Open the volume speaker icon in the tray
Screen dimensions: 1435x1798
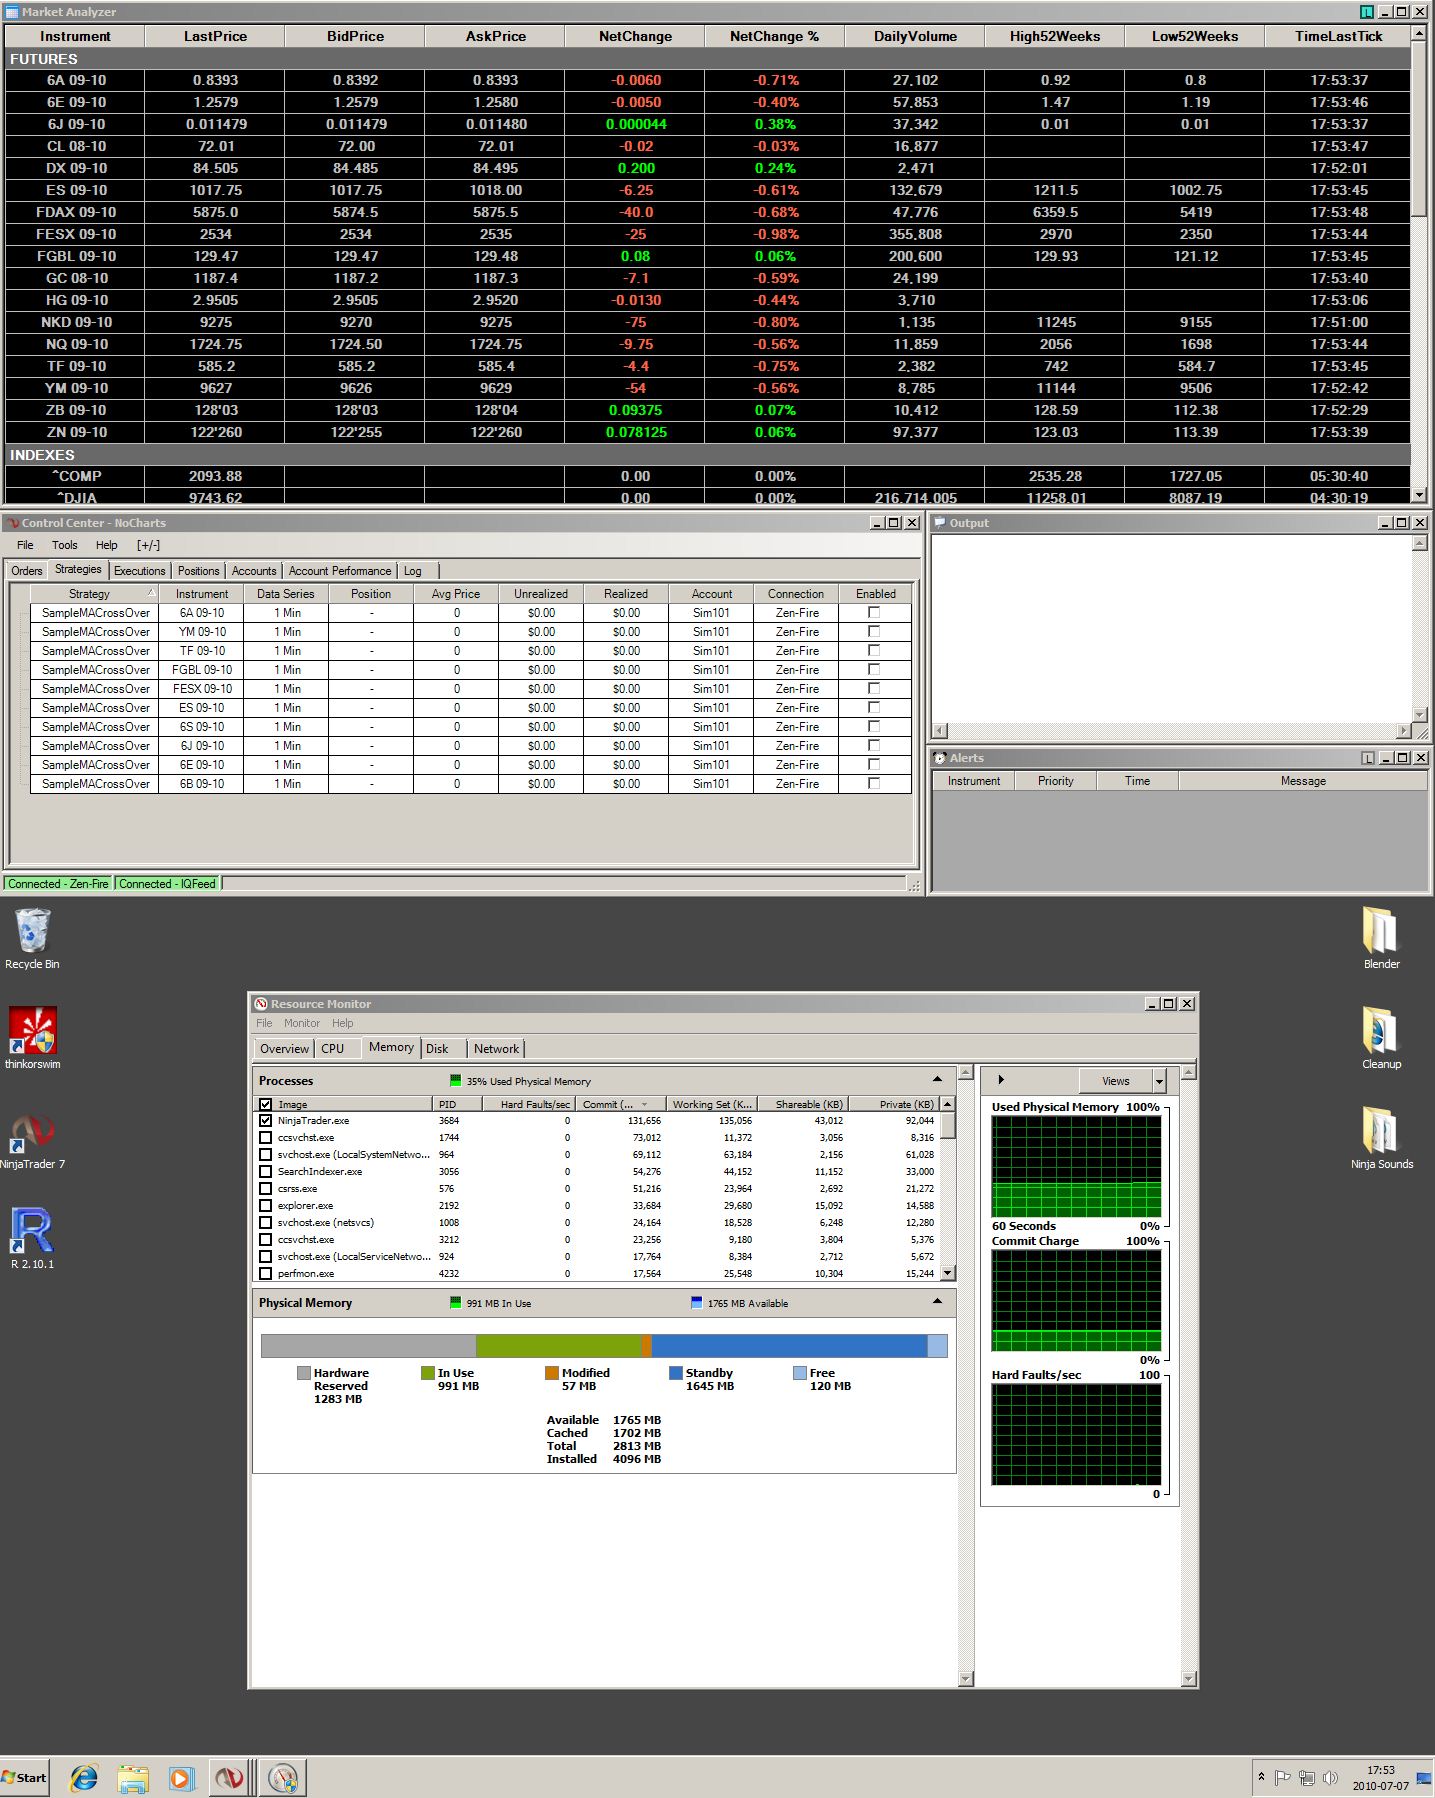(1330, 1777)
